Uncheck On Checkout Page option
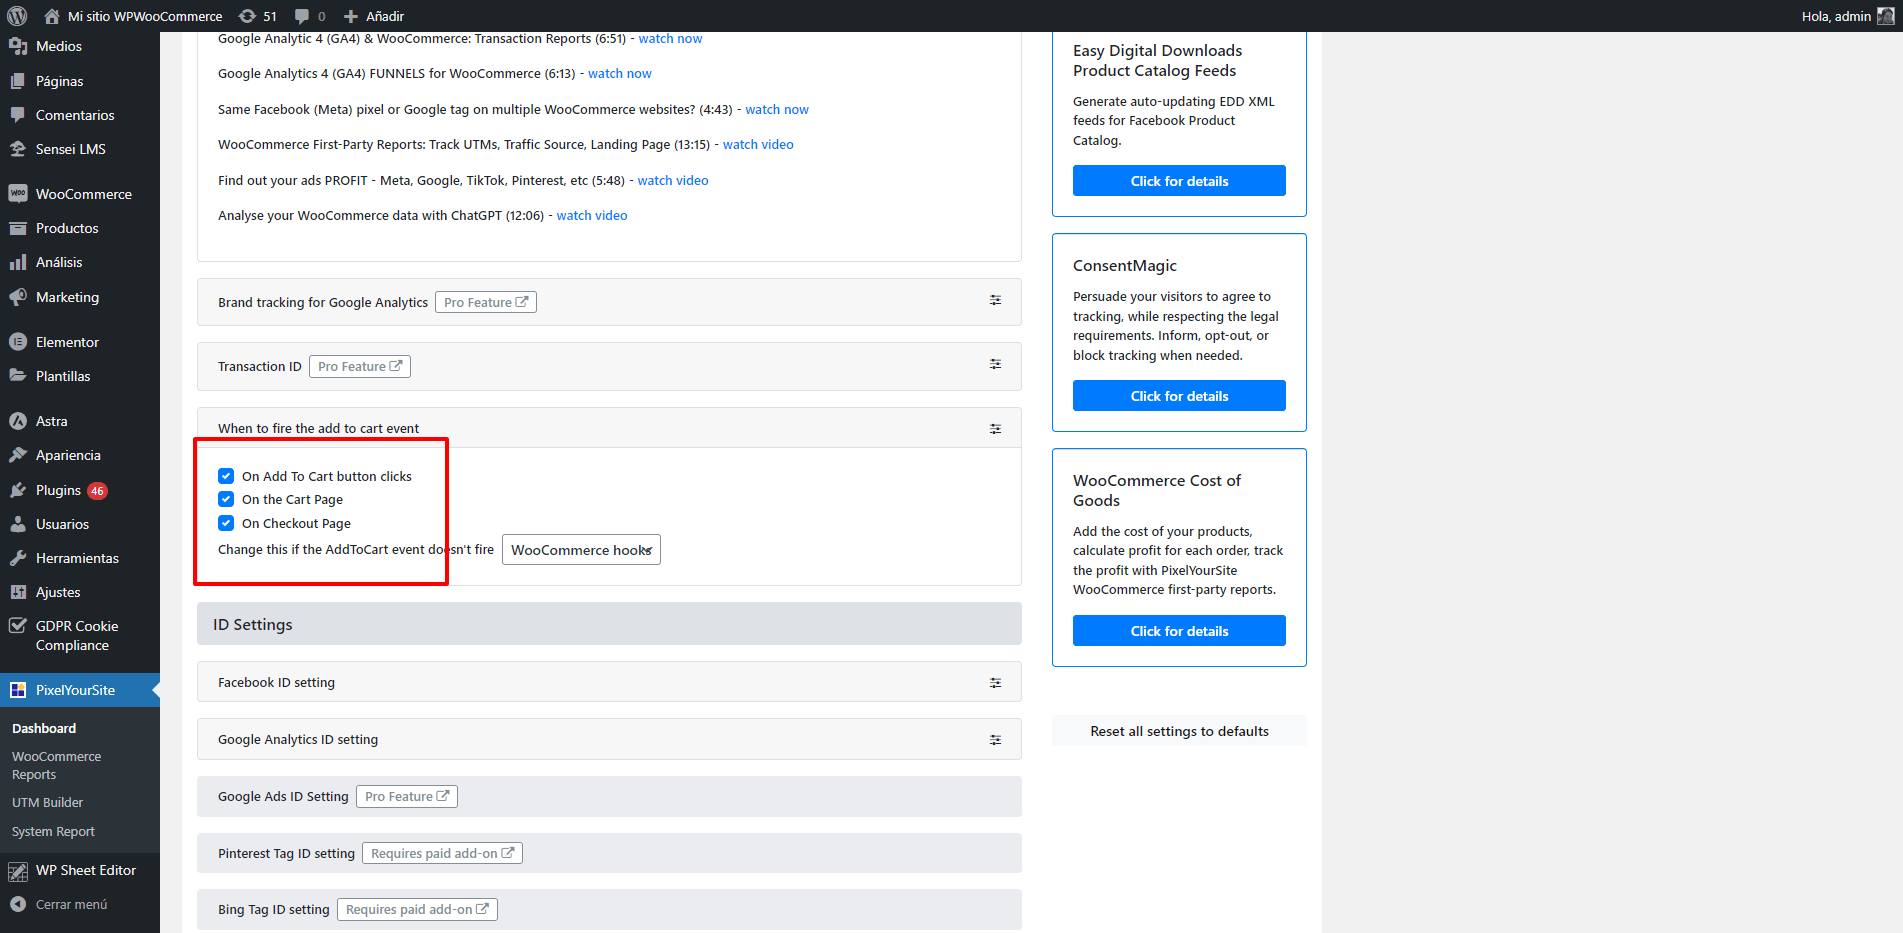1903x933 pixels. point(226,523)
